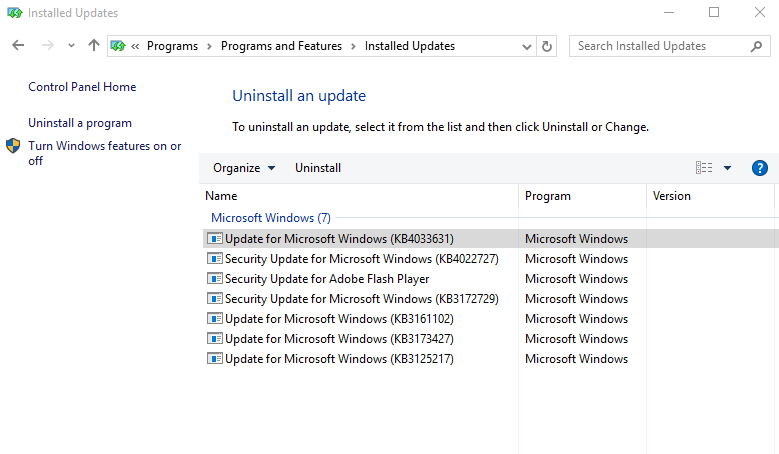Click the breadcrumb overflow chevrons
779x454 pixels.
pos(135,46)
